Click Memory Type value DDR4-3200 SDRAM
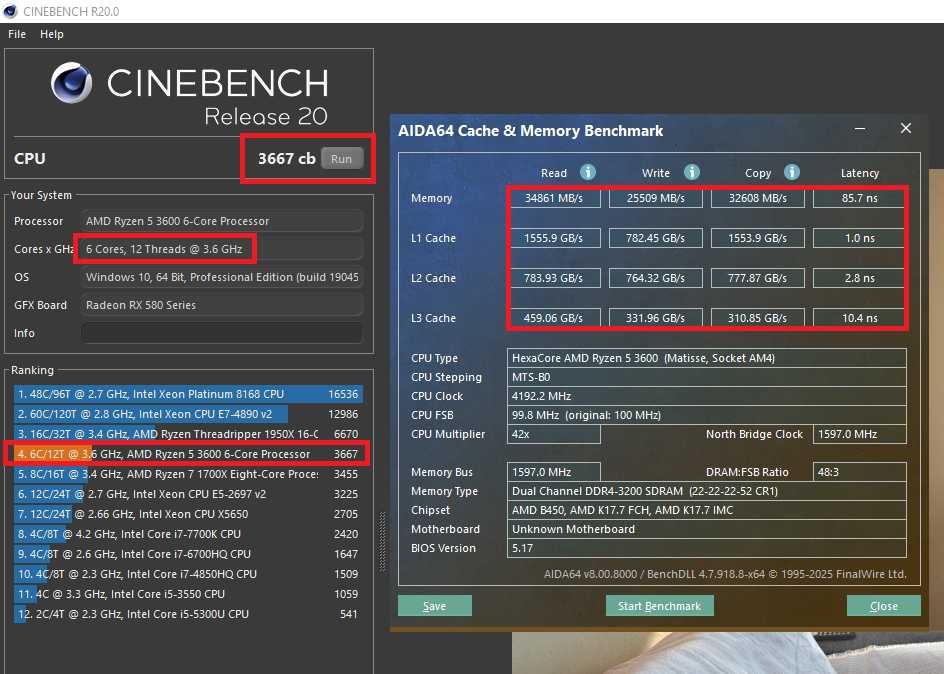944x674 pixels. (707, 491)
